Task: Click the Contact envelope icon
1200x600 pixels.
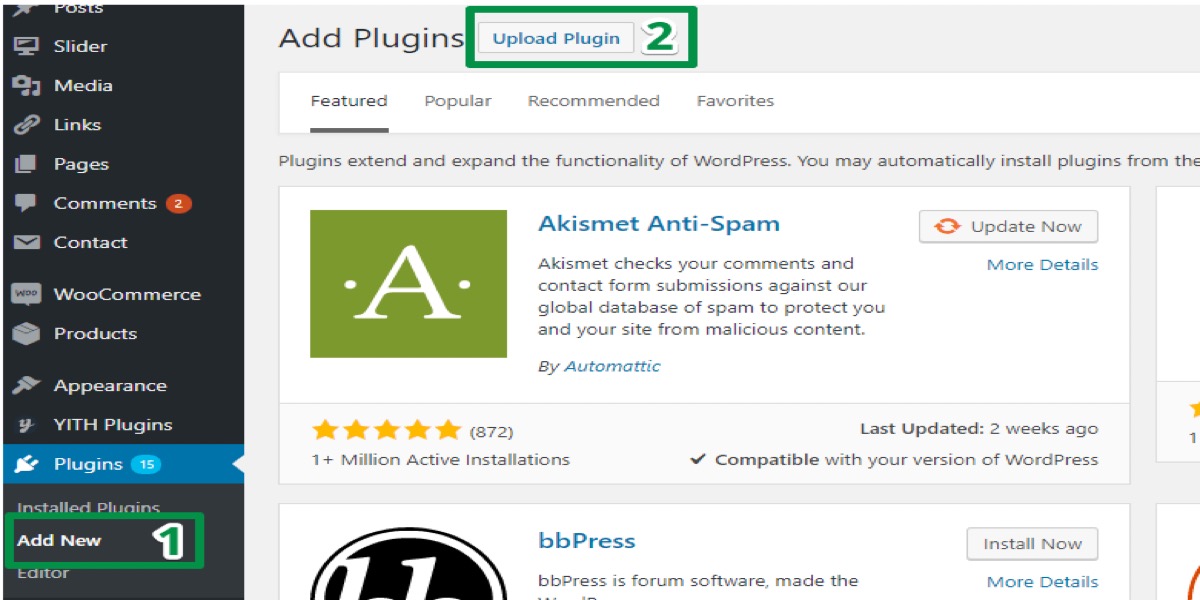Action: (26, 242)
